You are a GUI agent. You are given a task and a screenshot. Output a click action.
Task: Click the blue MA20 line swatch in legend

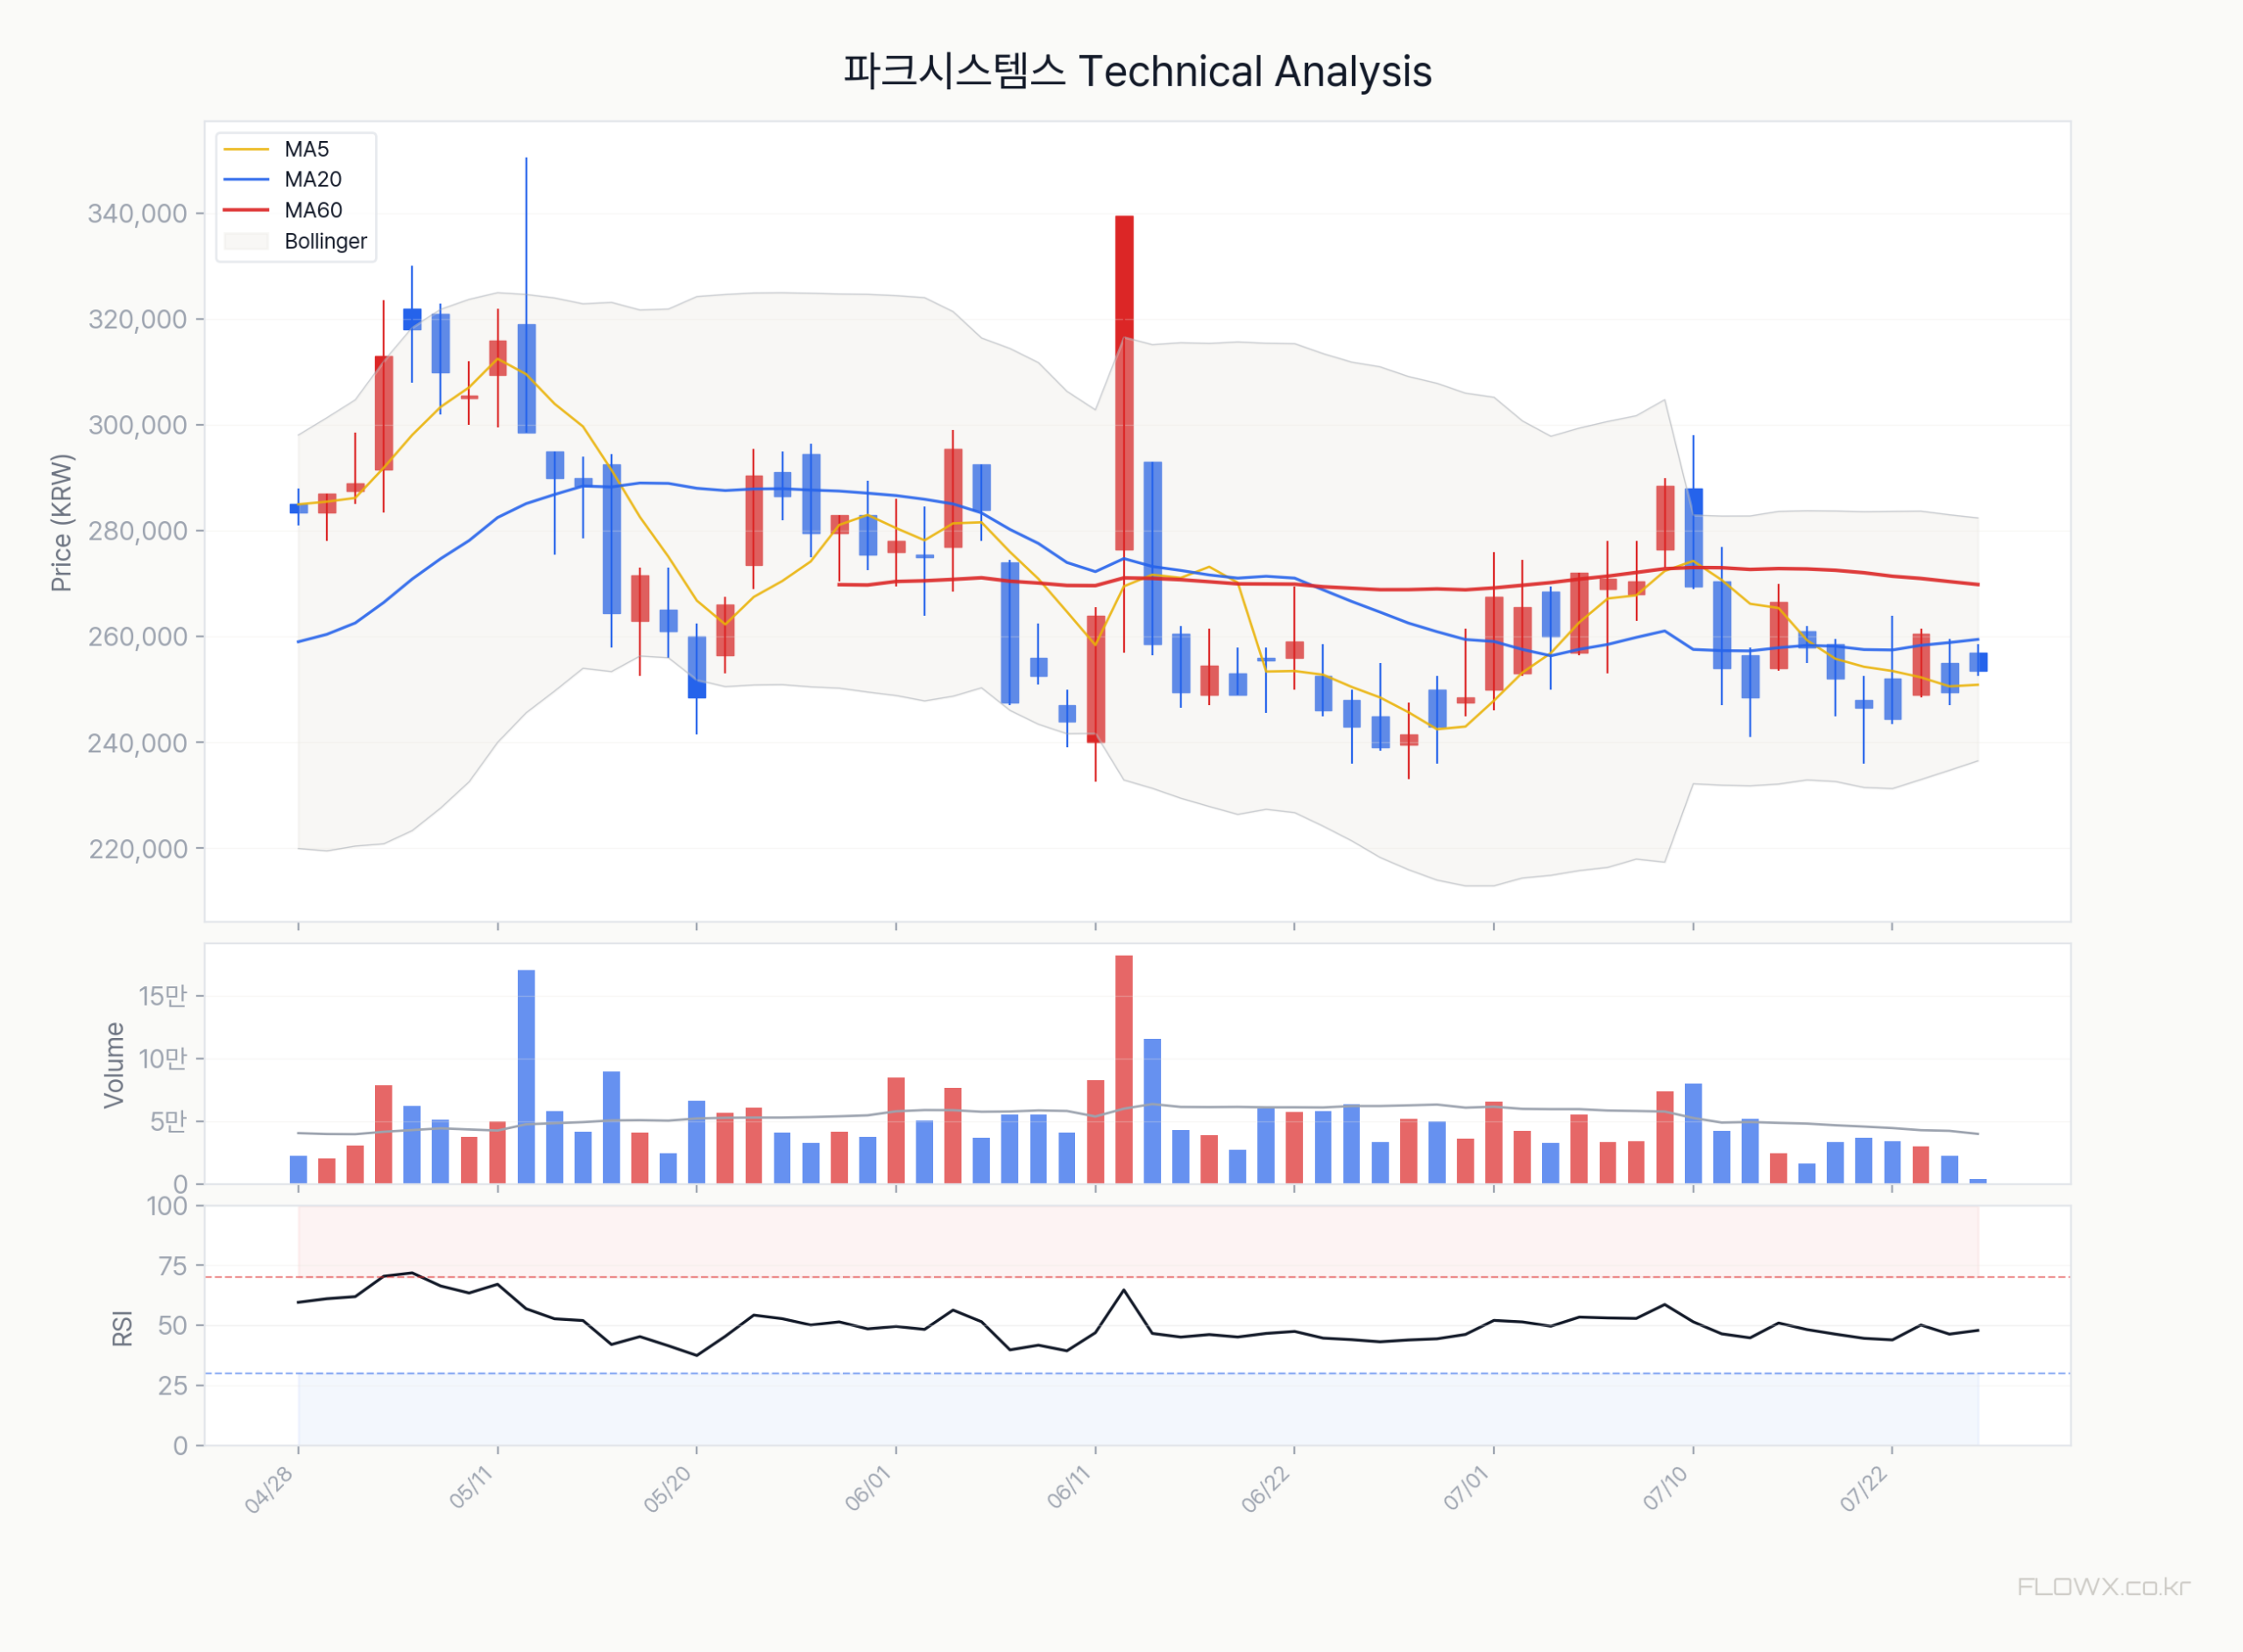pos(246,180)
